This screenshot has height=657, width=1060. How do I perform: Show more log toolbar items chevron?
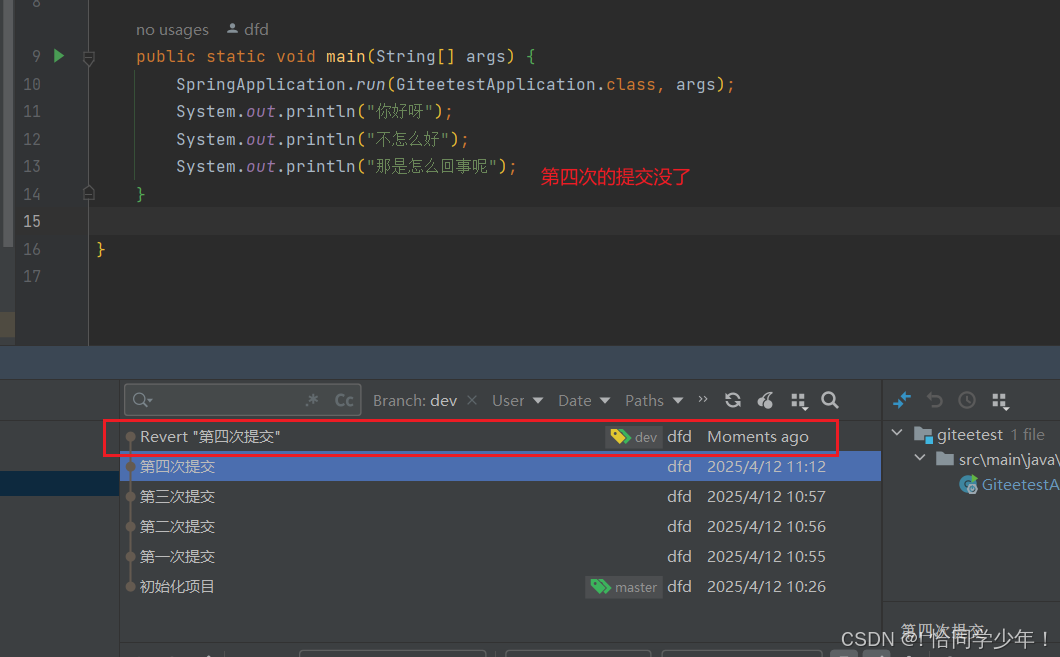(703, 399)
